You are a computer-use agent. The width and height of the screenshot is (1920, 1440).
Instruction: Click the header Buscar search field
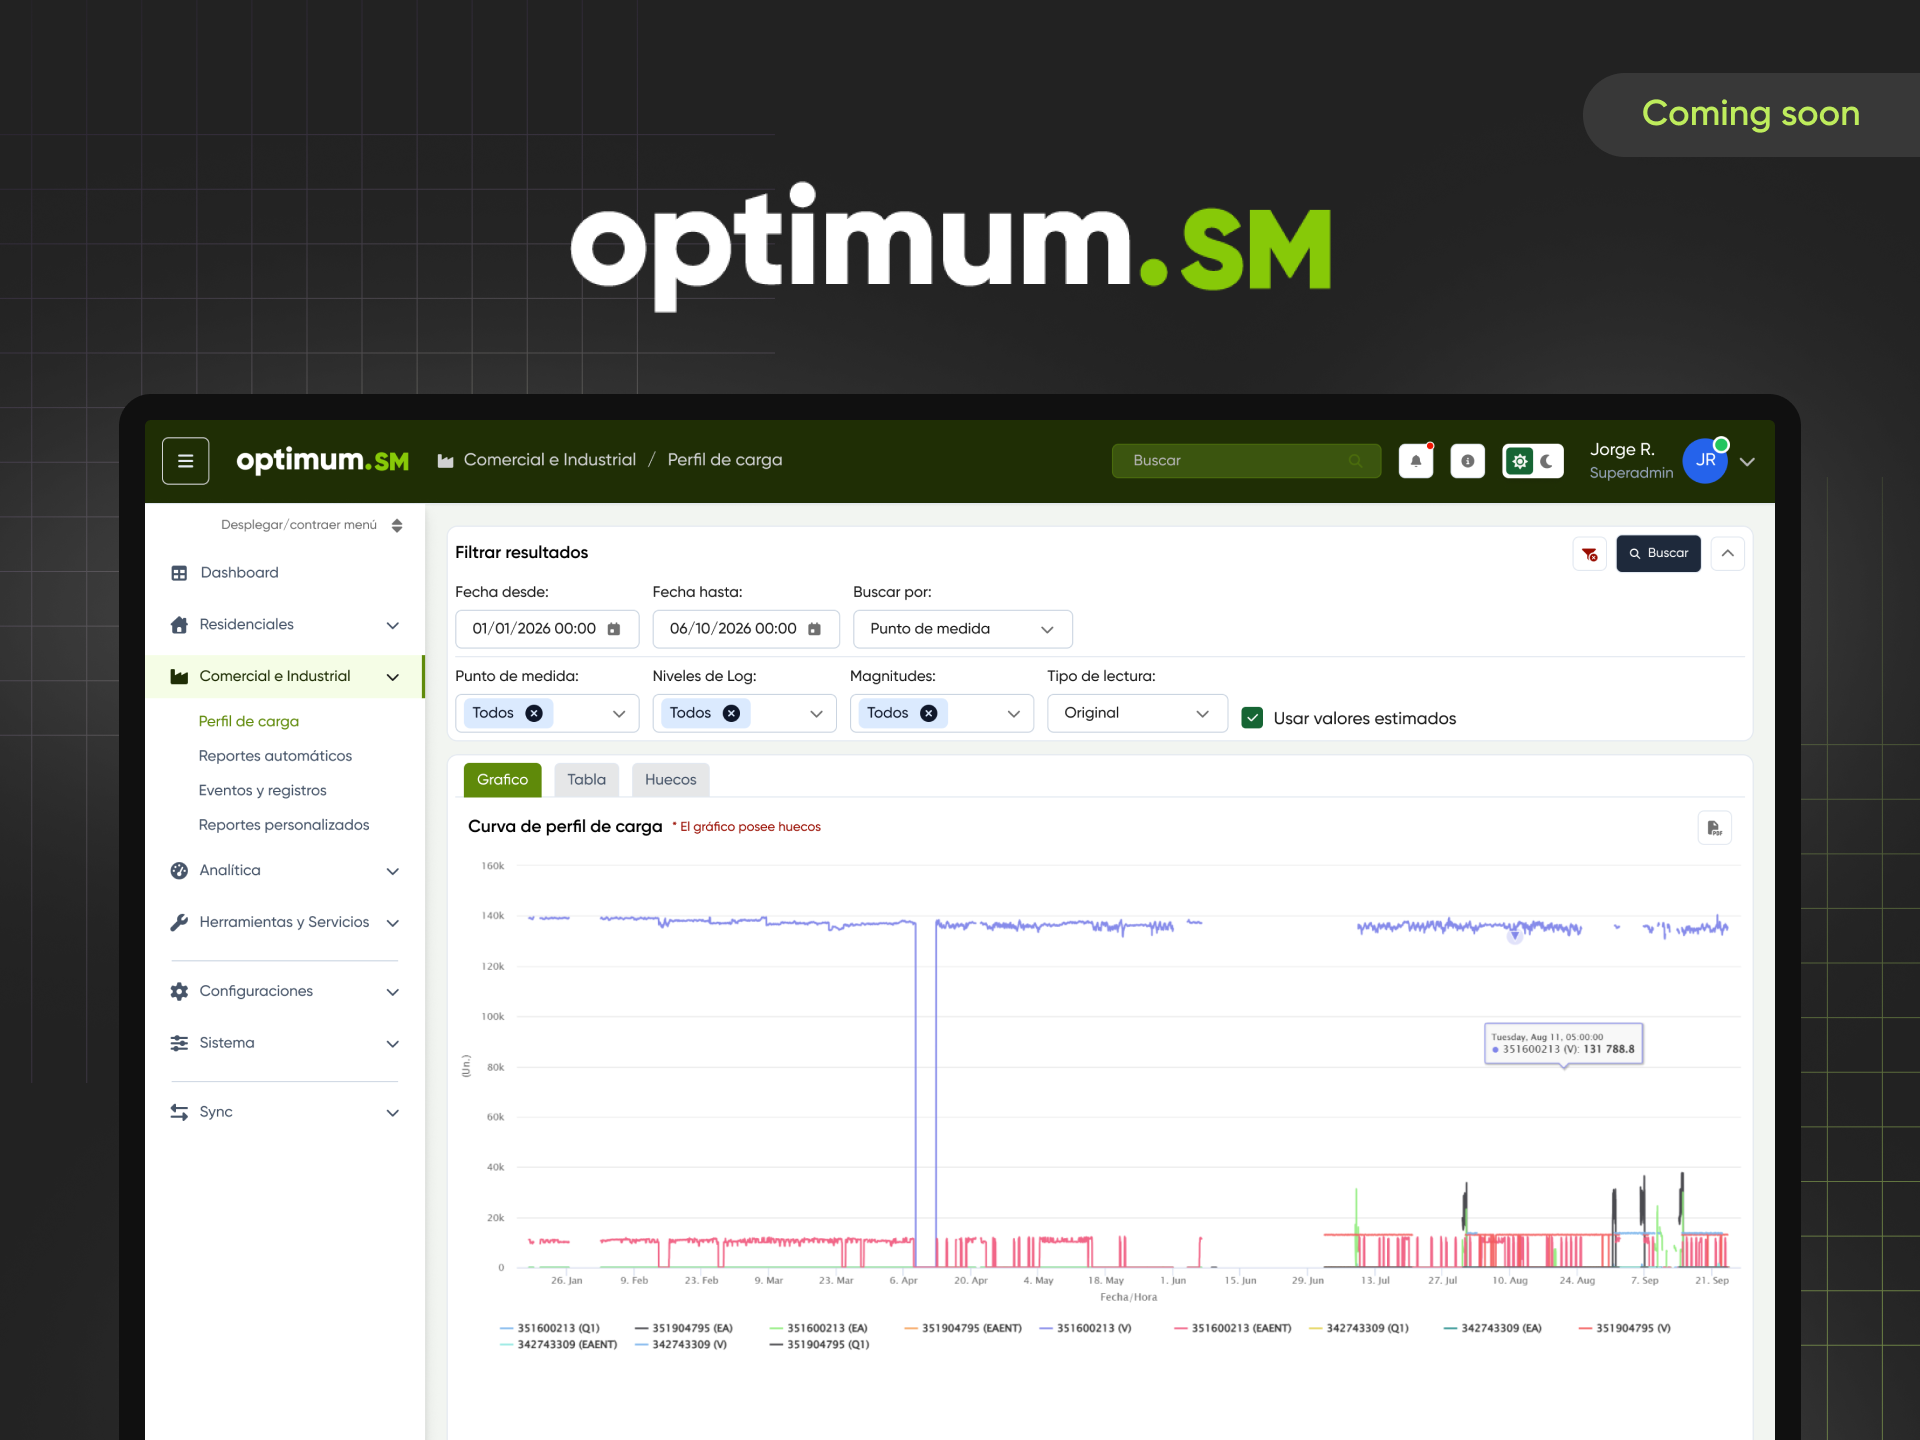coord(1246,461)
